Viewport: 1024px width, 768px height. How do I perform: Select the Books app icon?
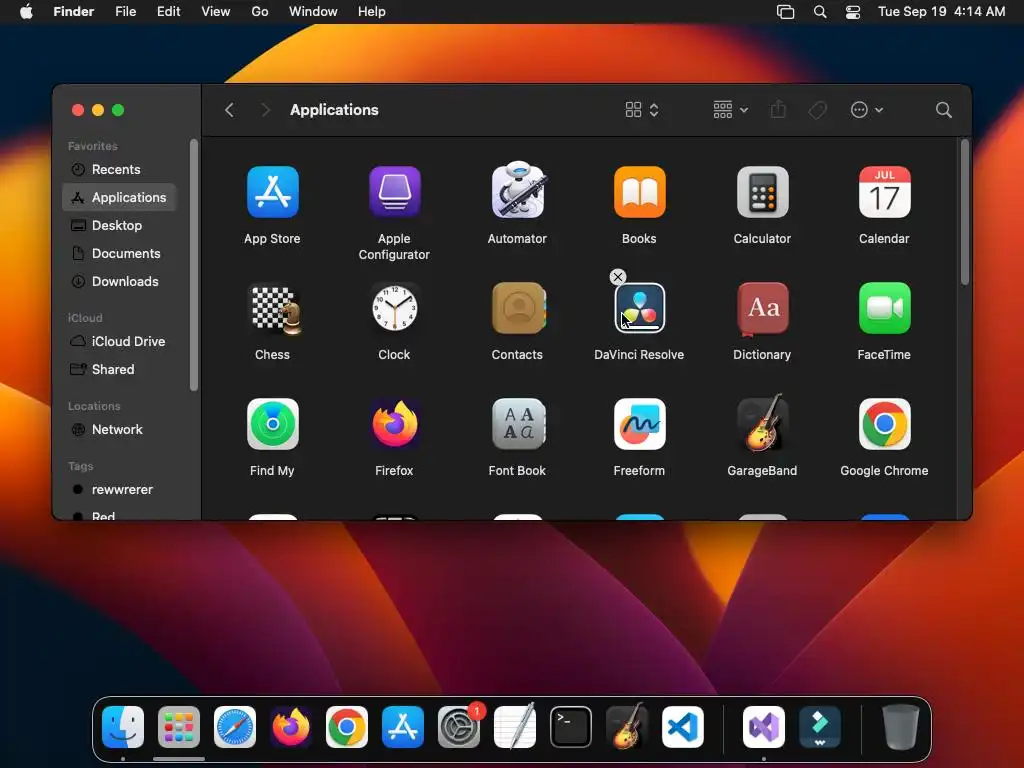click(639, 192)
